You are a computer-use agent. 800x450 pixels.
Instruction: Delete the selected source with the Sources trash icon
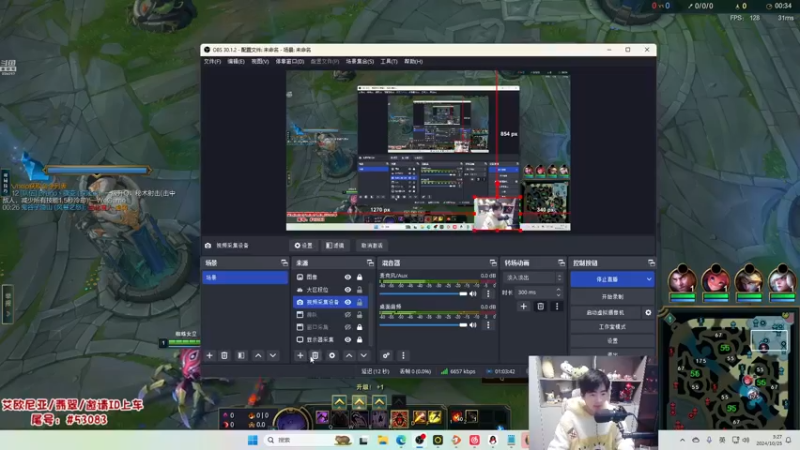coord(315,355)
